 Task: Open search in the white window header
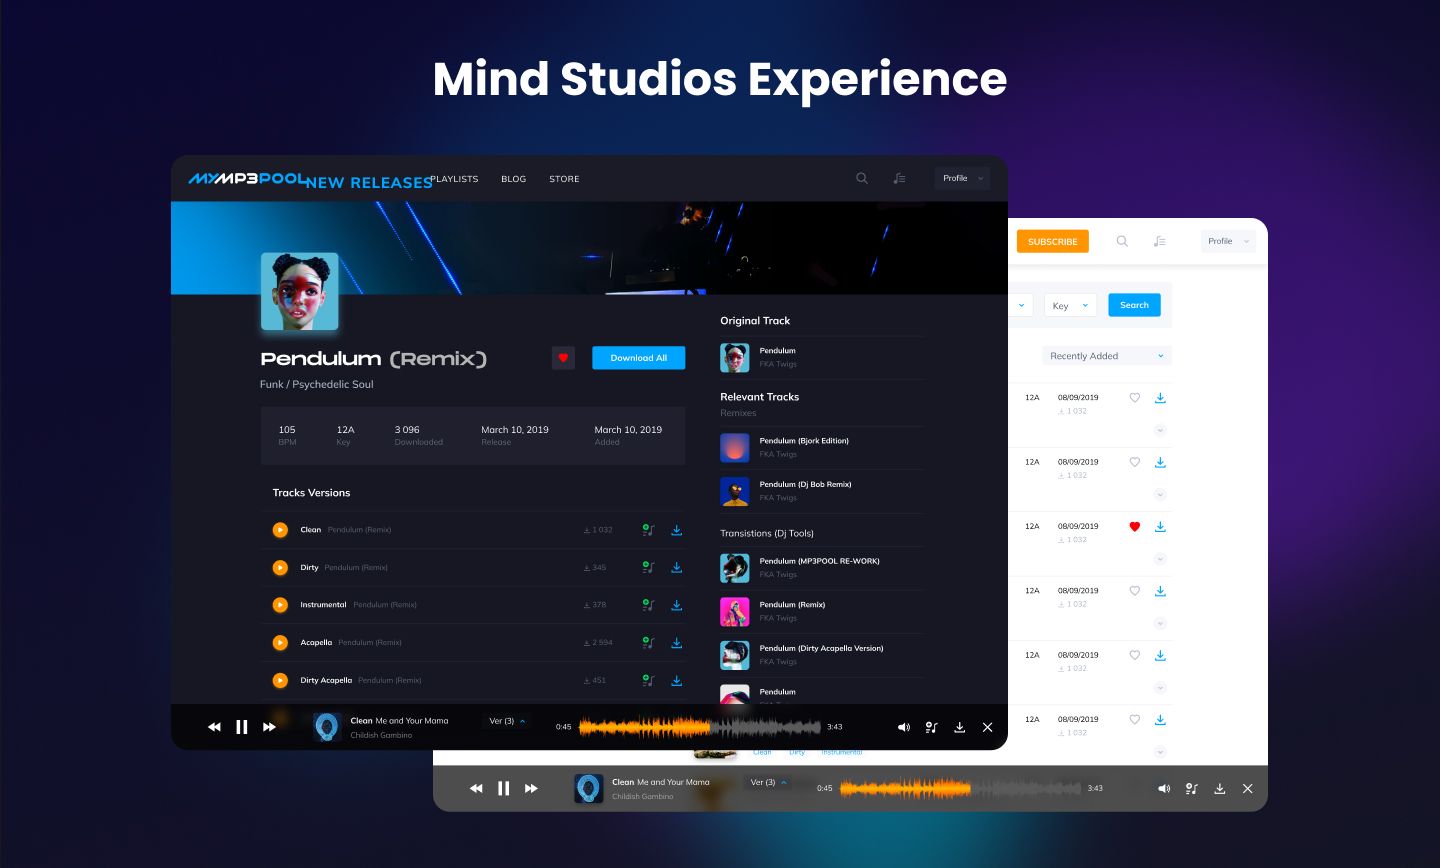click(1122, 241)
